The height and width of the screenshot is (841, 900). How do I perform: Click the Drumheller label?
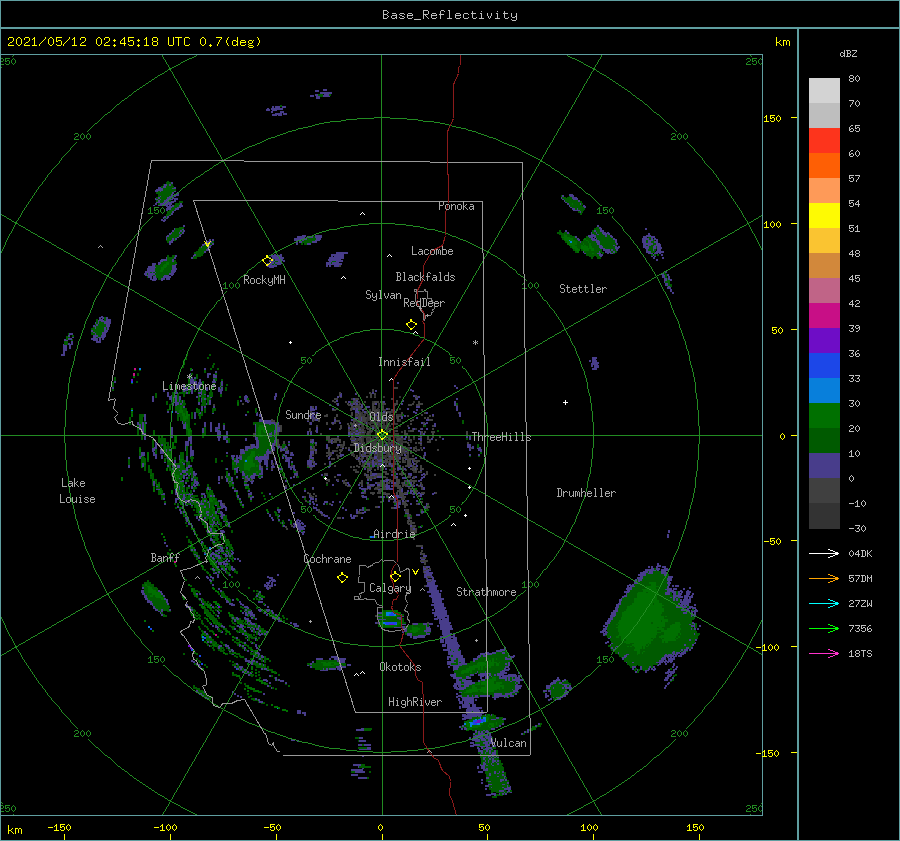point(586,493)
